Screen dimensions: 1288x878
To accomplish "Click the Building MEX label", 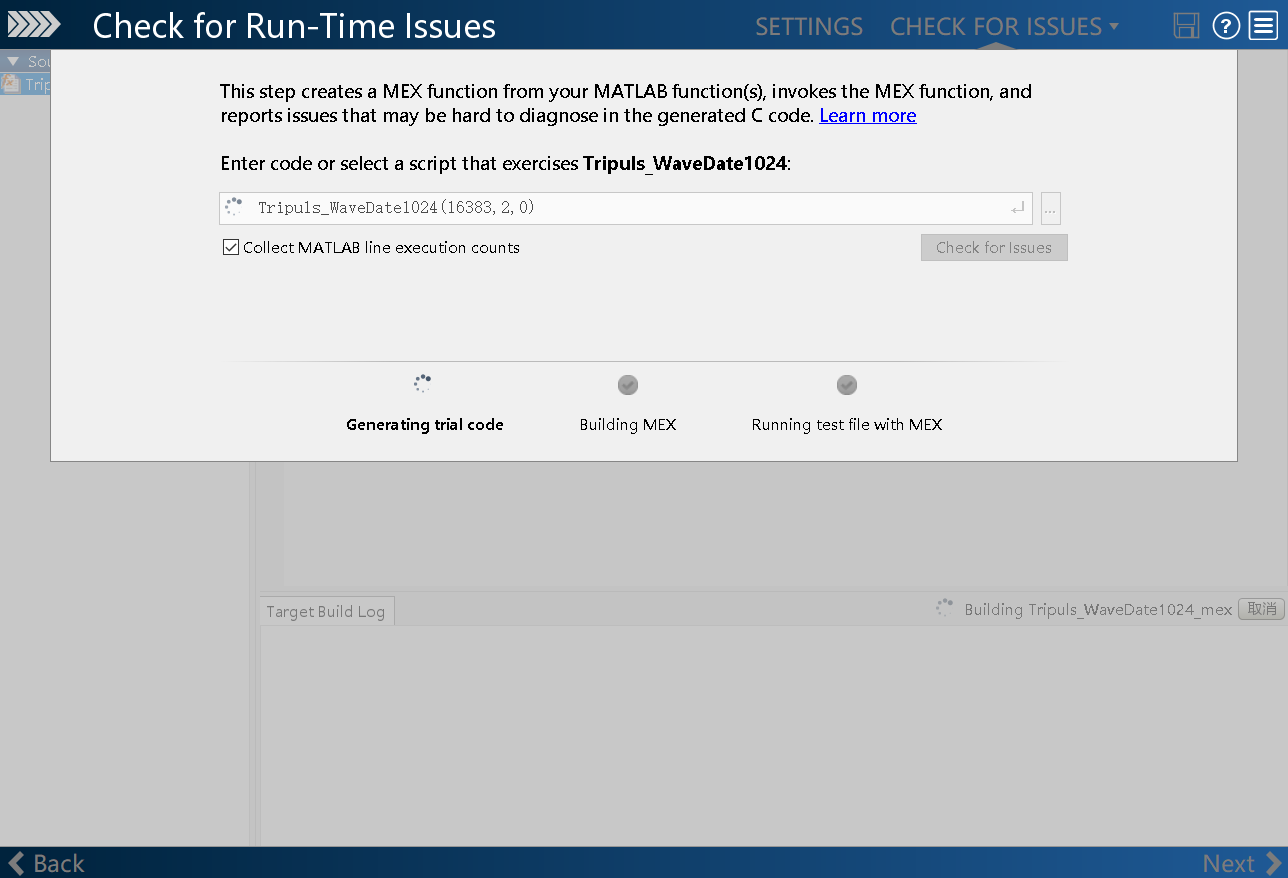I will pos(628,424).
